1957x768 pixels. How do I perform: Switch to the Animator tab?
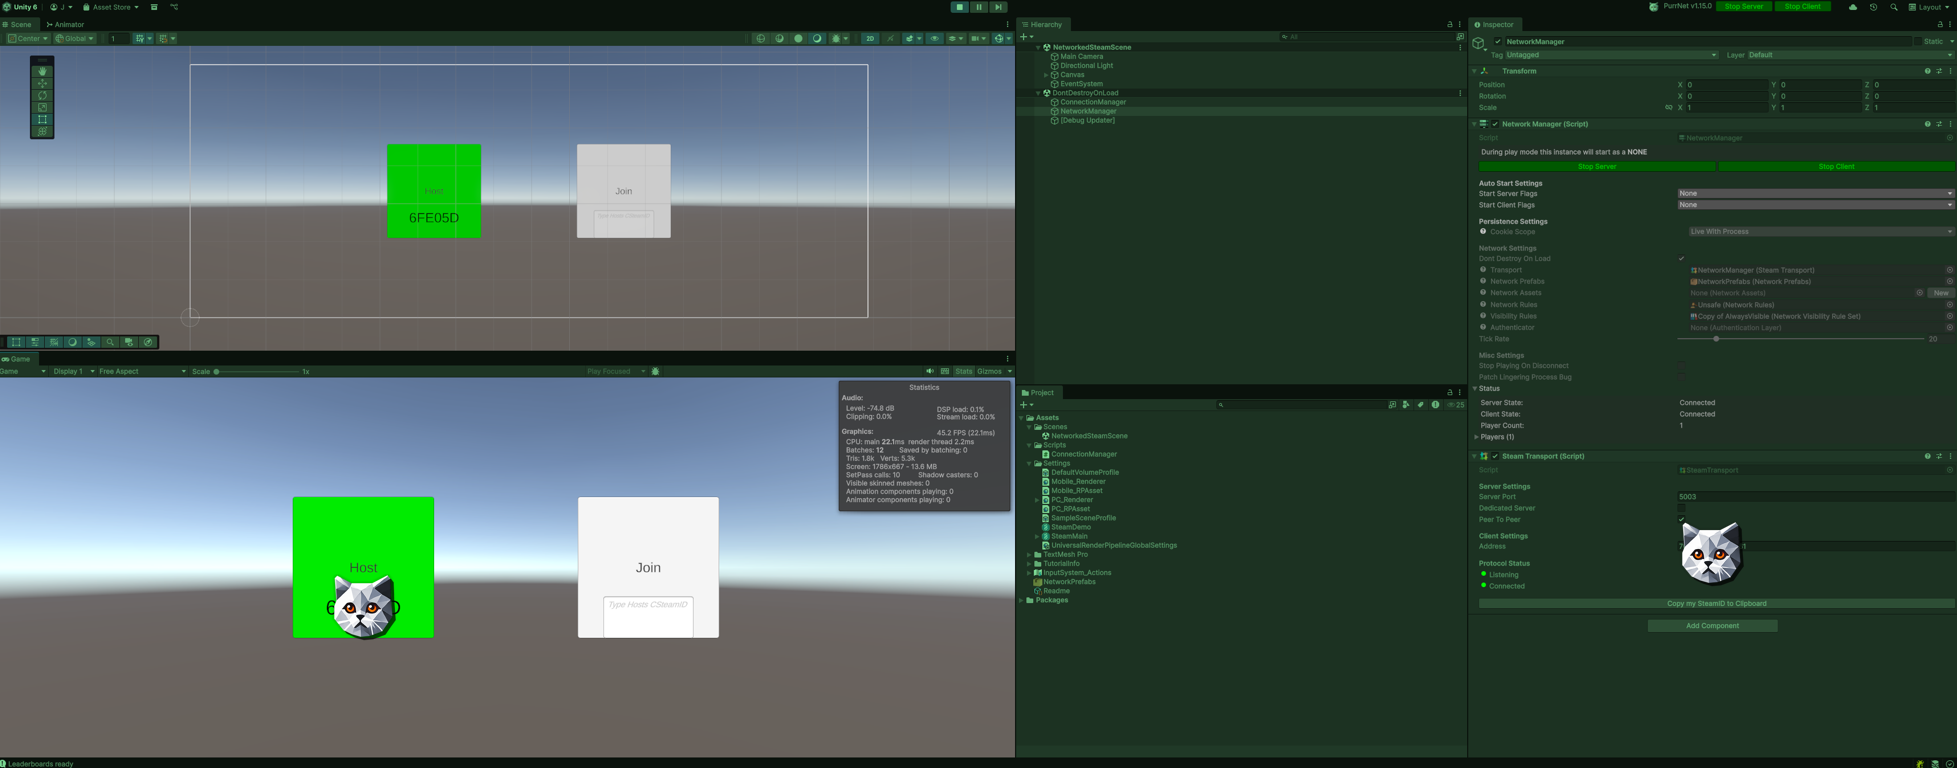[x=66, y=25]
